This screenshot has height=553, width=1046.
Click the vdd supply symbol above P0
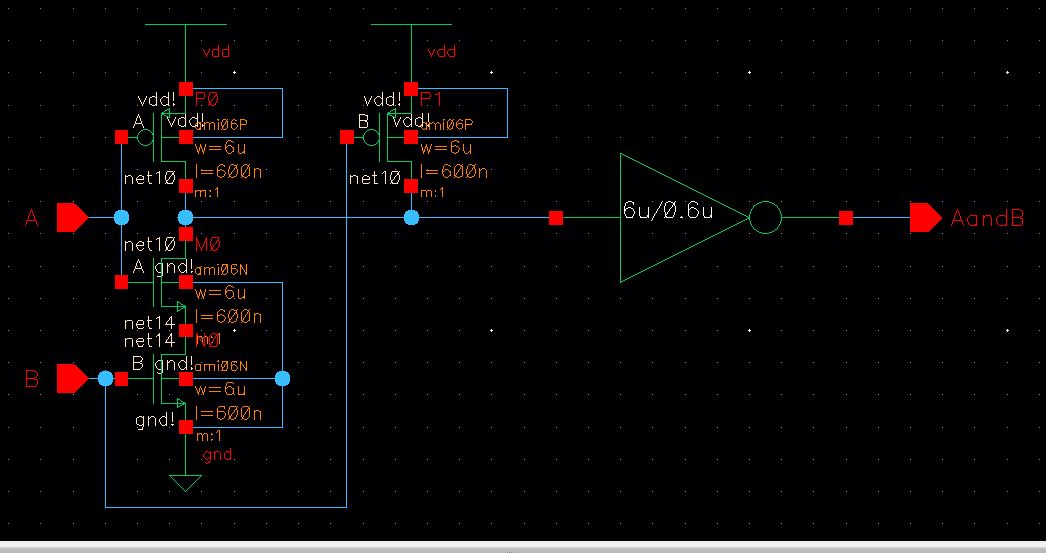[185, 25]
